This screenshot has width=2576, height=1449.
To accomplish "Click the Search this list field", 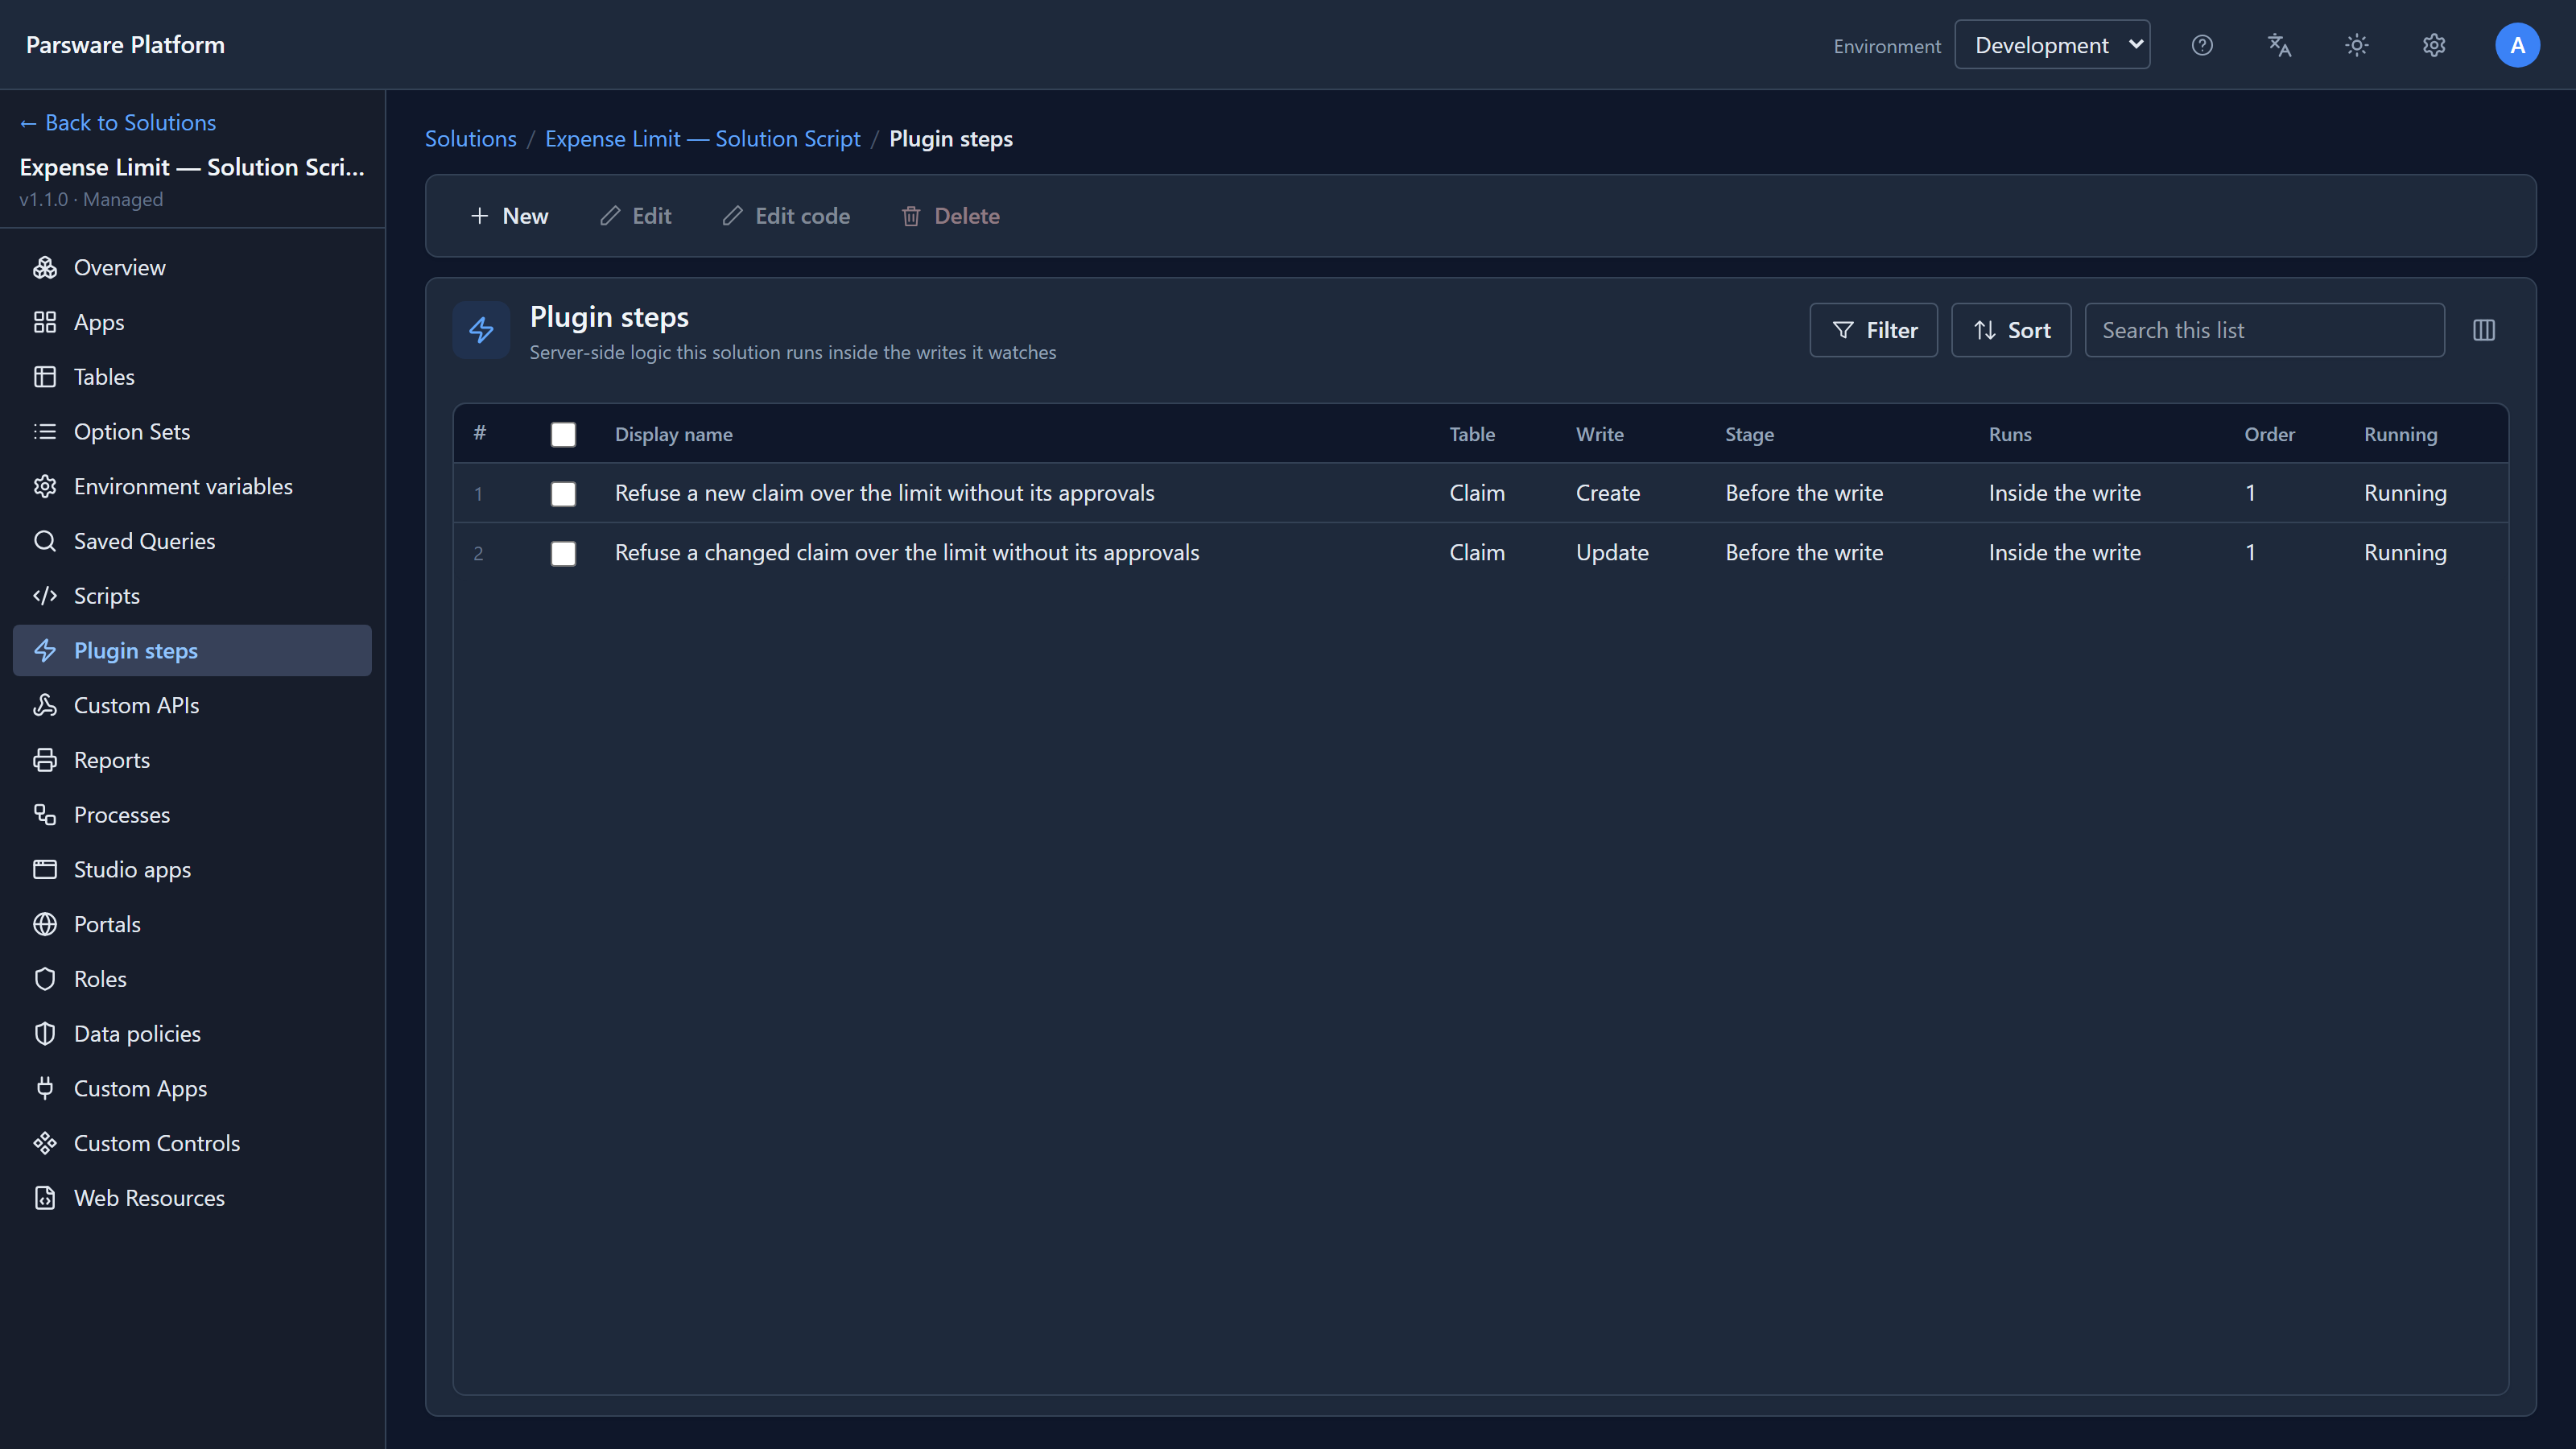I will (x=2264, y=330).
